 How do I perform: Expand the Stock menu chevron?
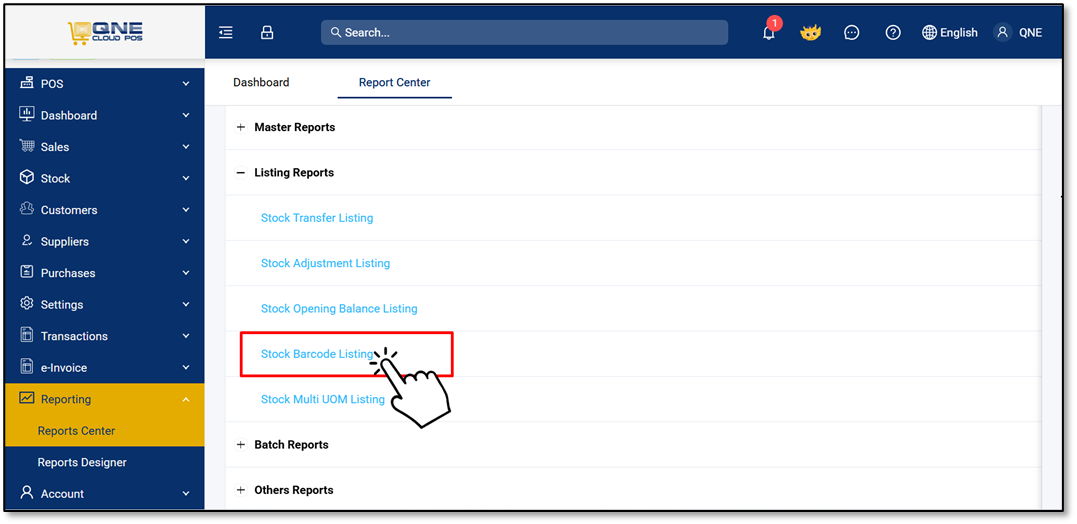[185, 179]
